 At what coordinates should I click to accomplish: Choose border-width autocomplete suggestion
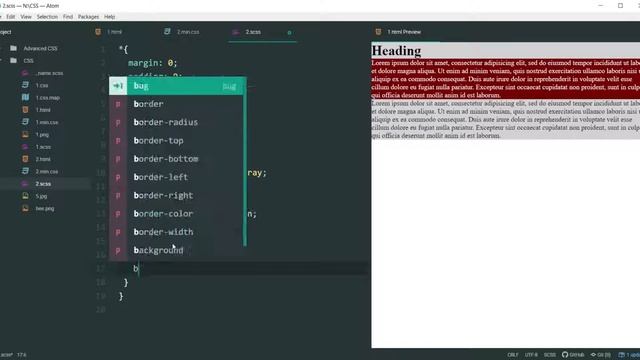click(177, 232)
